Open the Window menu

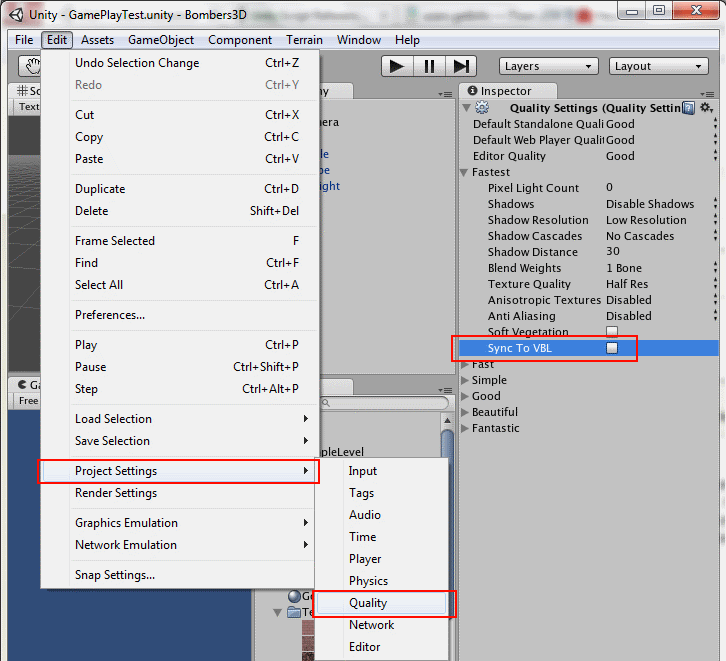[359, 40]
